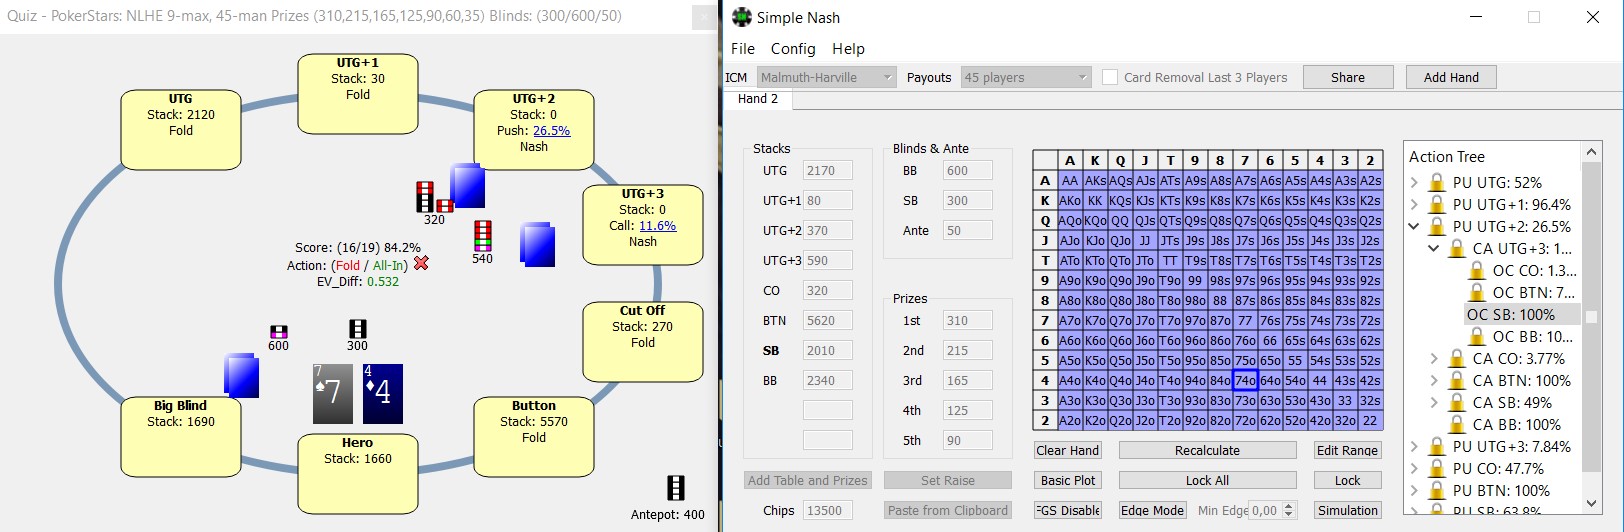Click the Min Edge spinner arrows
This screenshot has height=532, width=1624.
pyautogui.click(x=1288, y=510)
